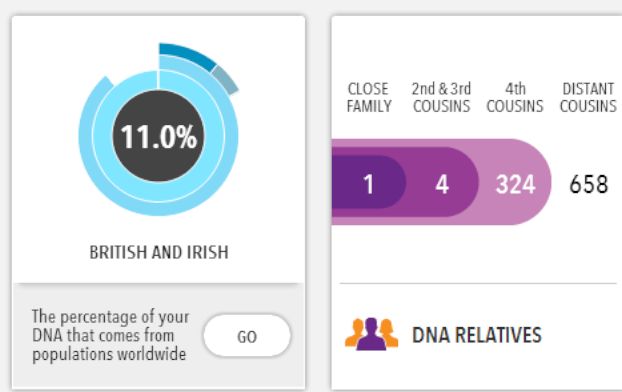Screen dimensions: 622x392
Task: Click the BRITISH AND IRISH label
Action: pyautogui.click(x=159, y=252)
